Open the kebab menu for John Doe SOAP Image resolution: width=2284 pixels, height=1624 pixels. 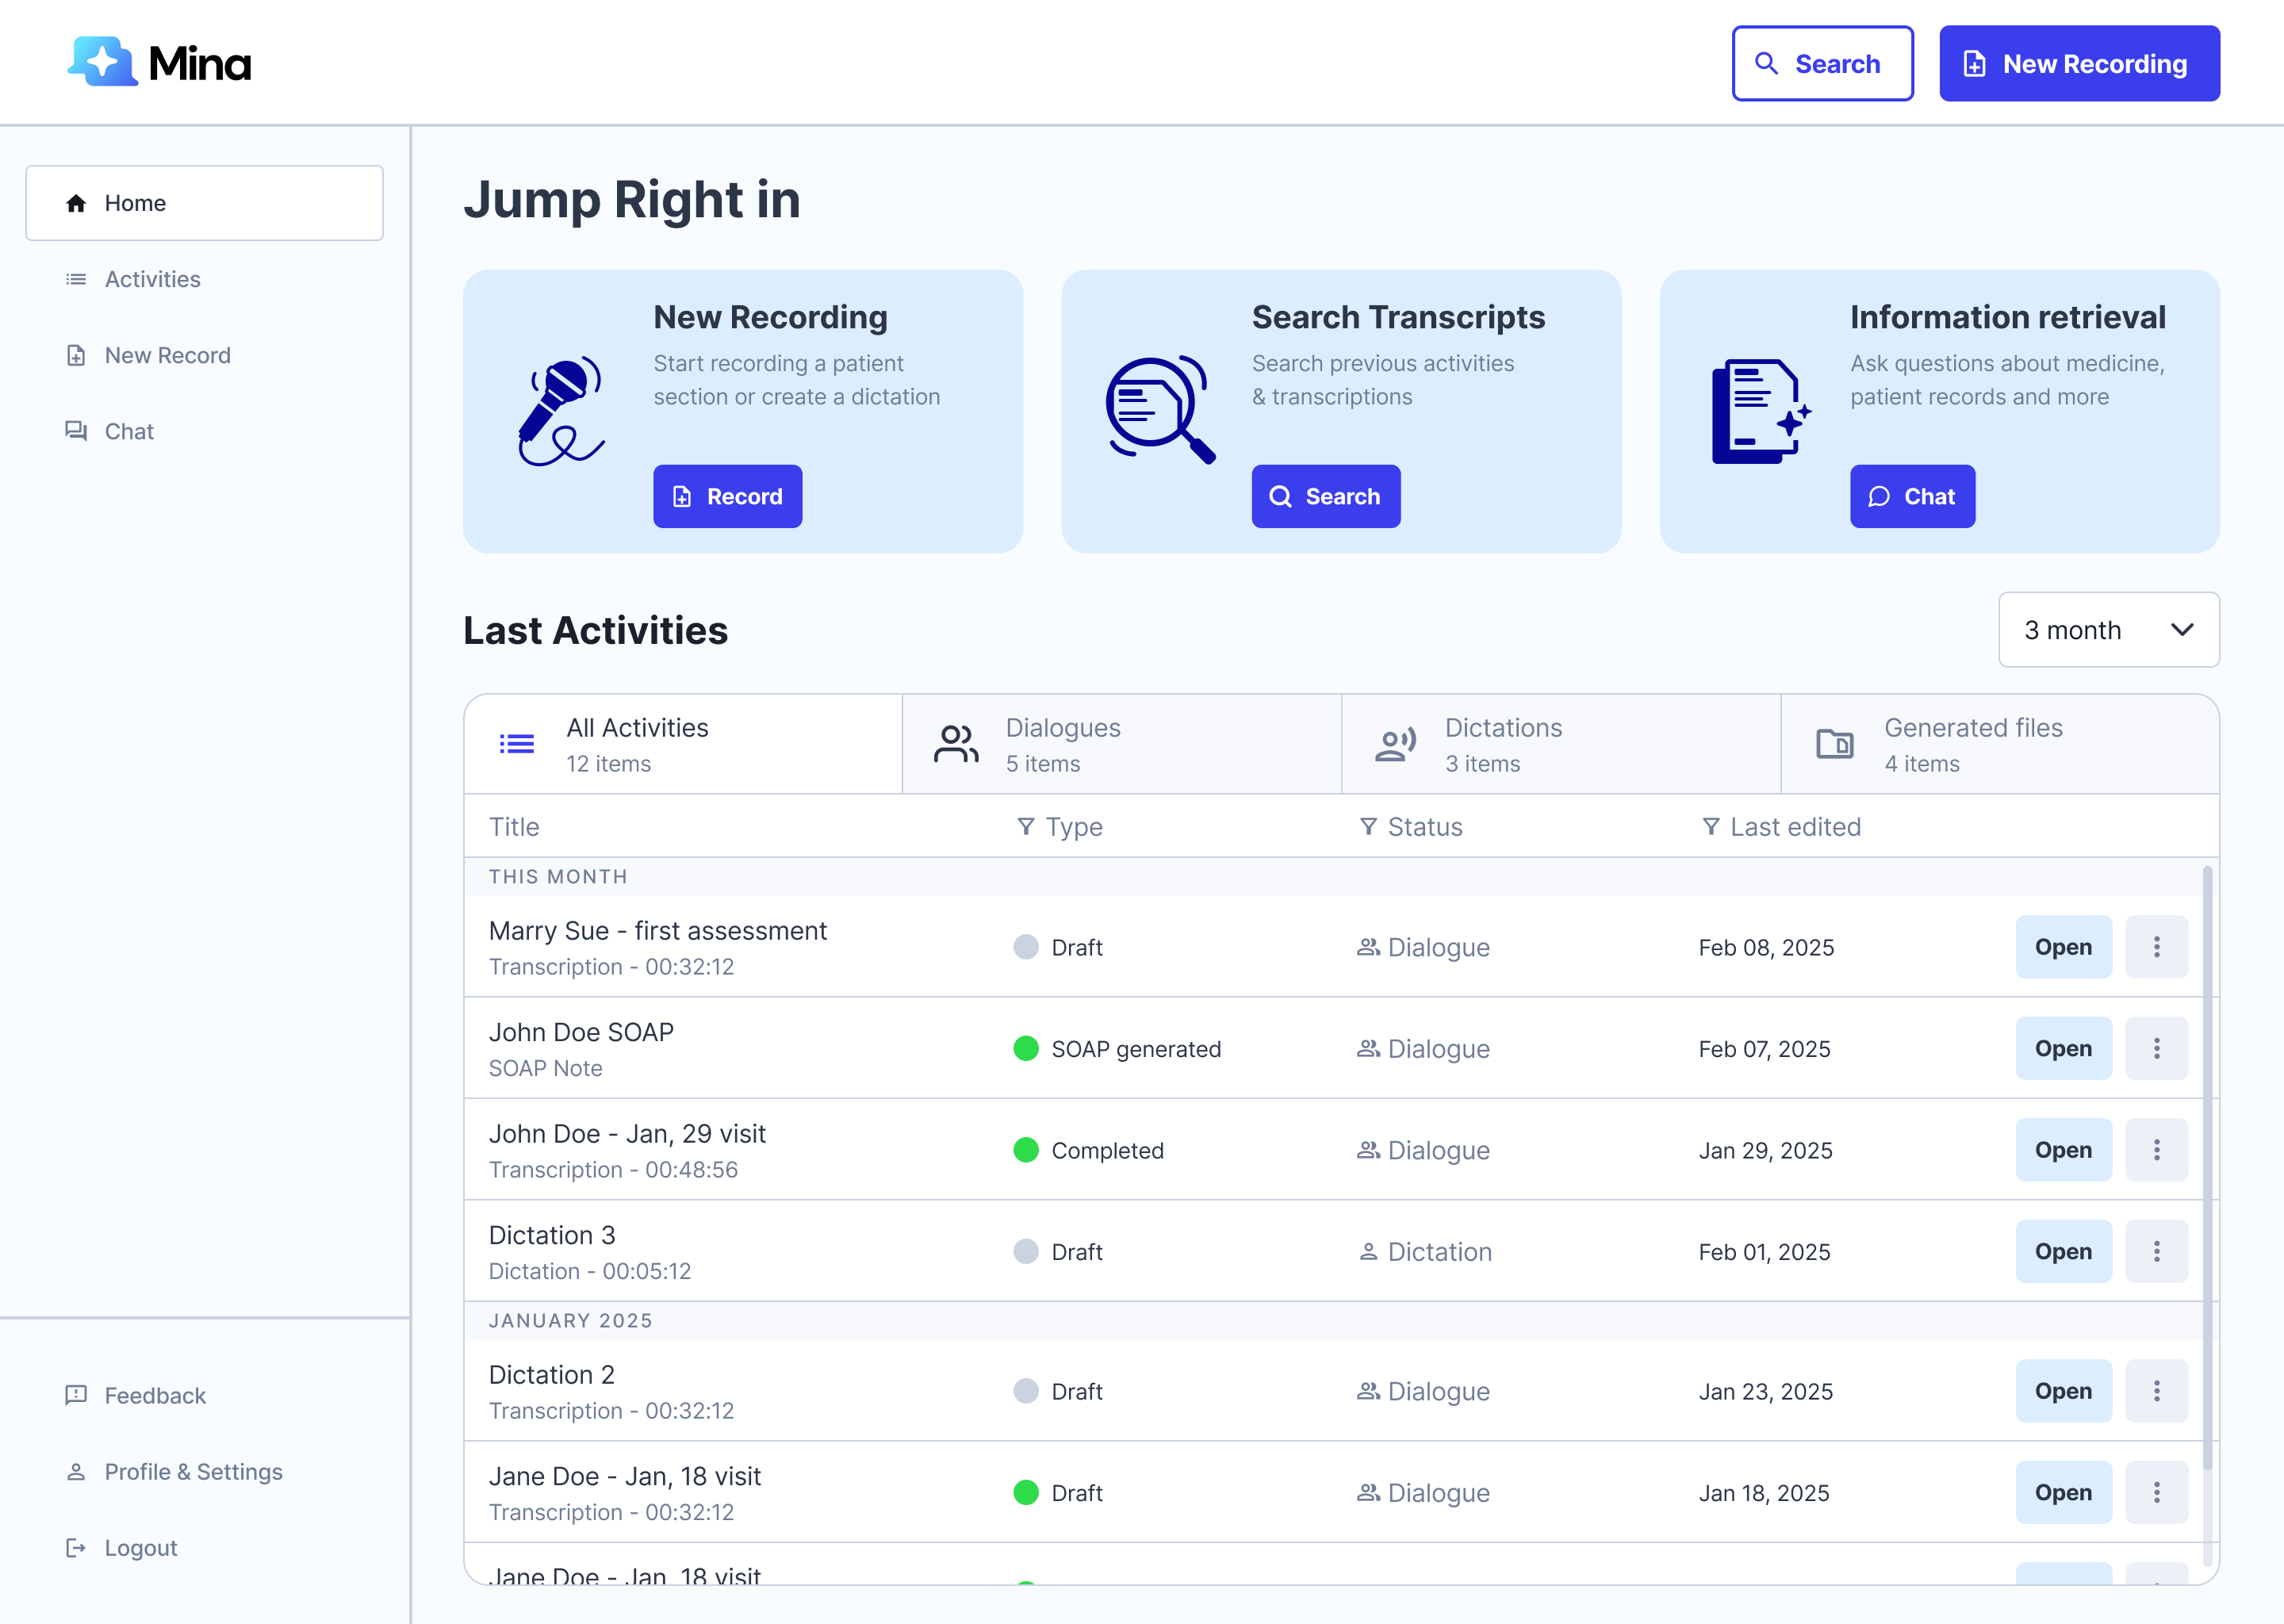pos(2157,1048)
